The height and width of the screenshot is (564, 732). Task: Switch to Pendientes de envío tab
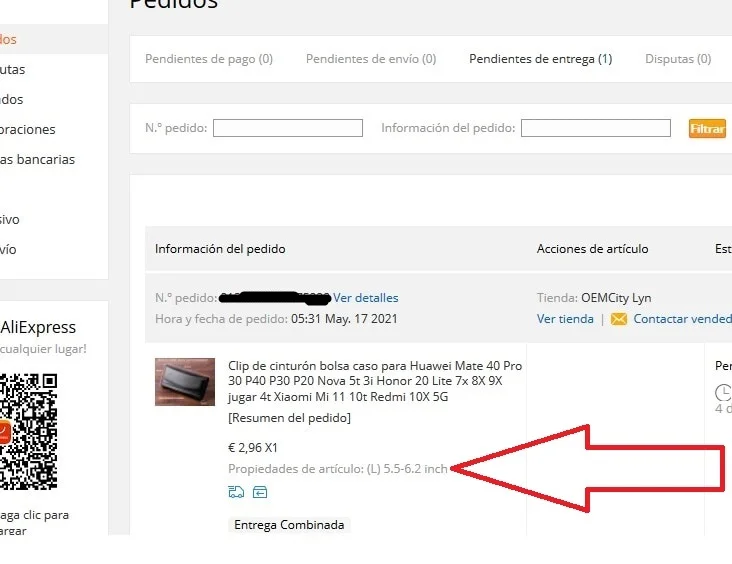371,59
